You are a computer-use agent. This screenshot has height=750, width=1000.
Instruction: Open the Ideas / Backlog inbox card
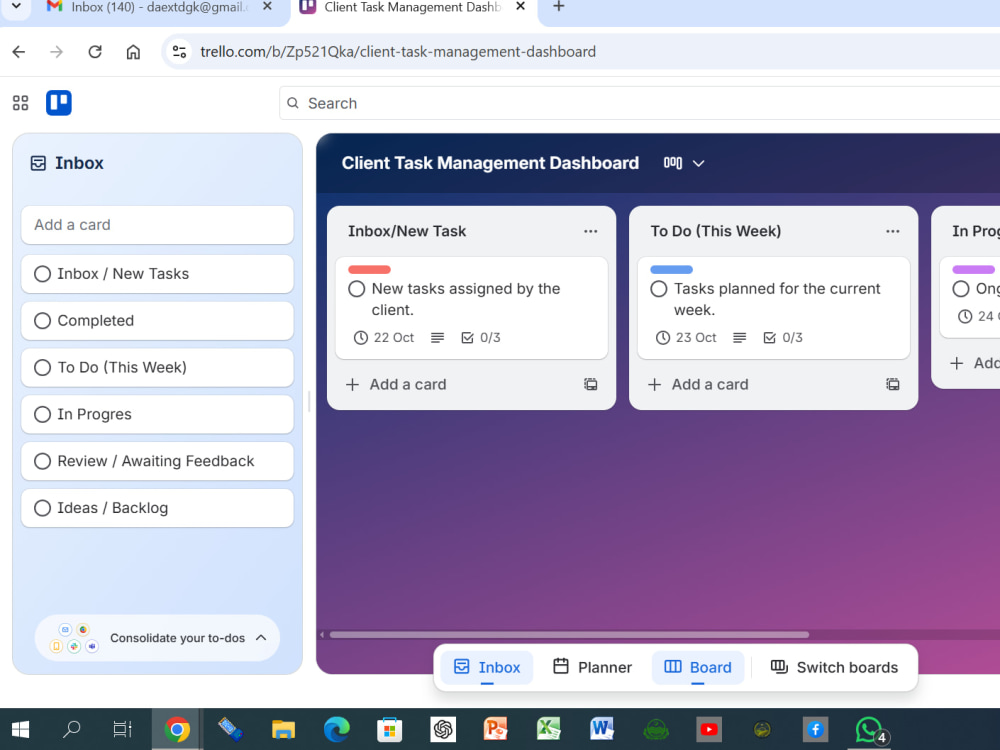[157, 508]
